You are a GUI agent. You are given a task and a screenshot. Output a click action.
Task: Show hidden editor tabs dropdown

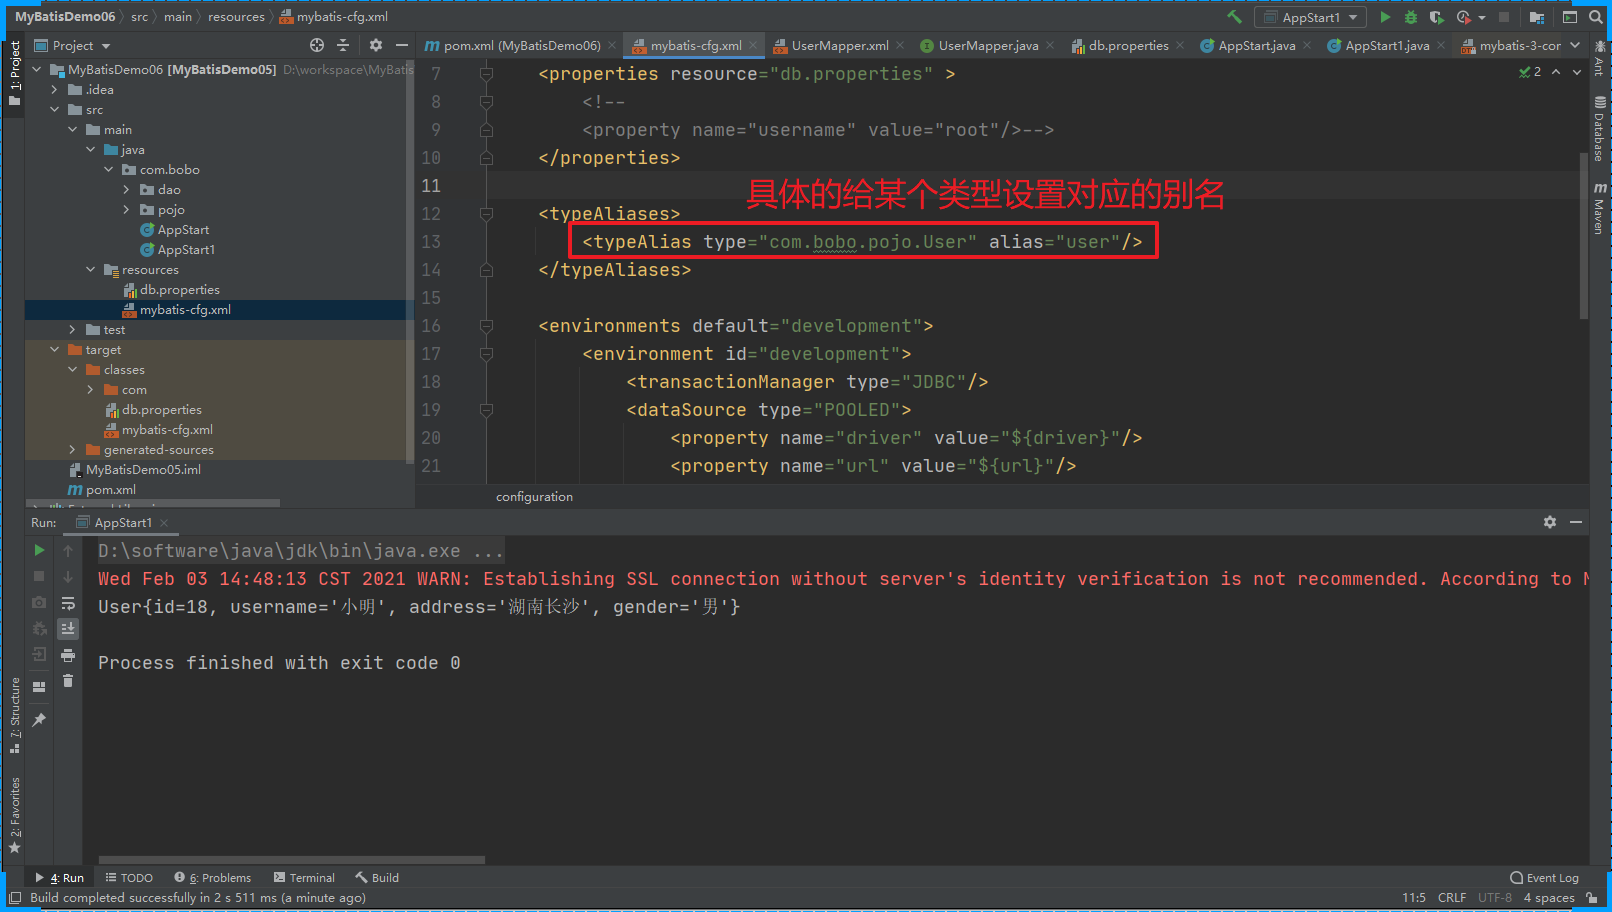[x=1575, y=45]
